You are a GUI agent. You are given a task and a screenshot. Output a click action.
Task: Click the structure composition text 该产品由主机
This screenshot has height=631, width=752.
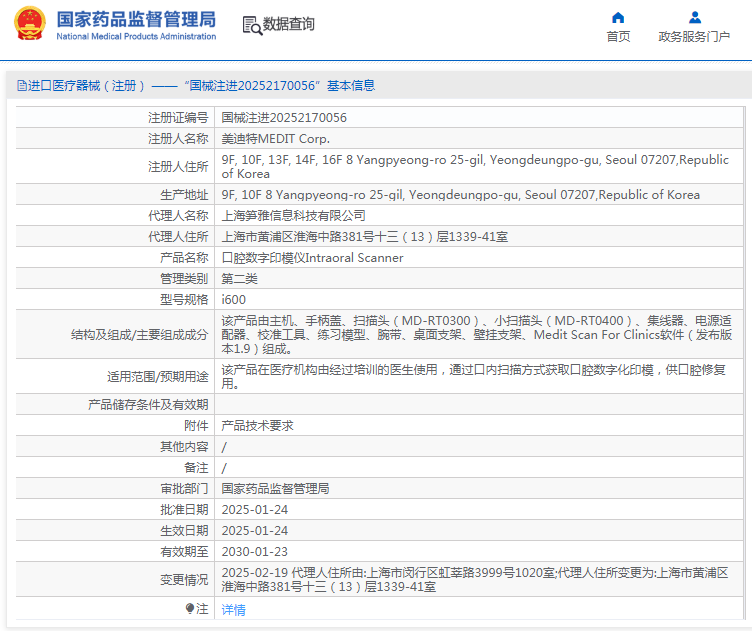click(x=477, y=335)
